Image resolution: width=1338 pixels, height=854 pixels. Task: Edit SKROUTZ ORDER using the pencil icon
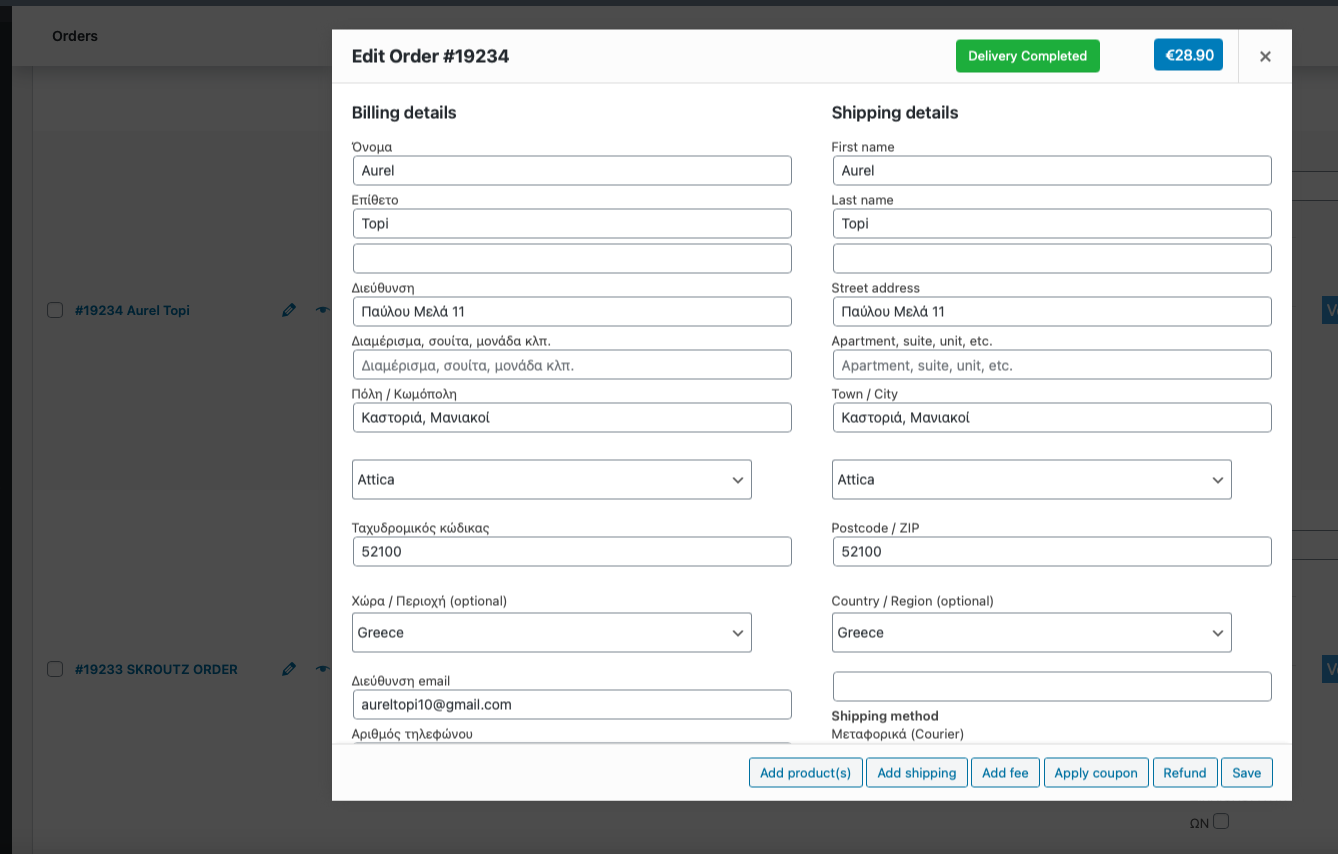point(289,669)
